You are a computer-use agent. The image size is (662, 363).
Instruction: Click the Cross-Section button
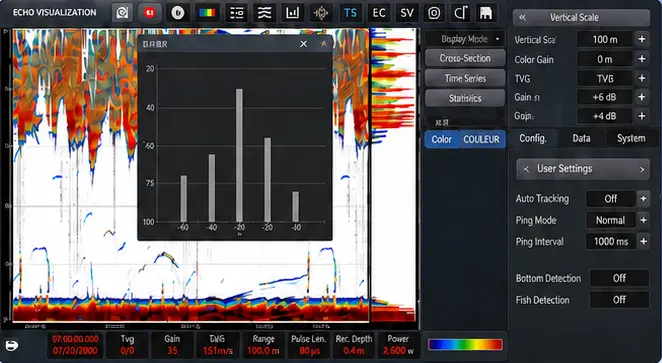(465, 58)
